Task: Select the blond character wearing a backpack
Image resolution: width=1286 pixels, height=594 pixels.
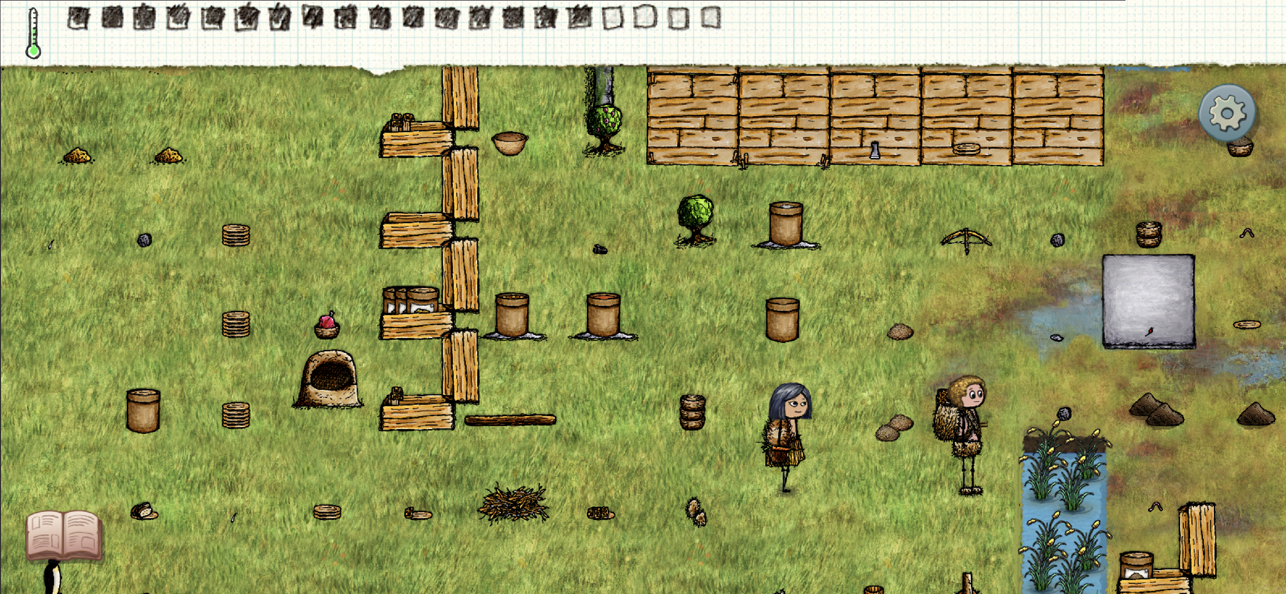Action: [961, 434]
